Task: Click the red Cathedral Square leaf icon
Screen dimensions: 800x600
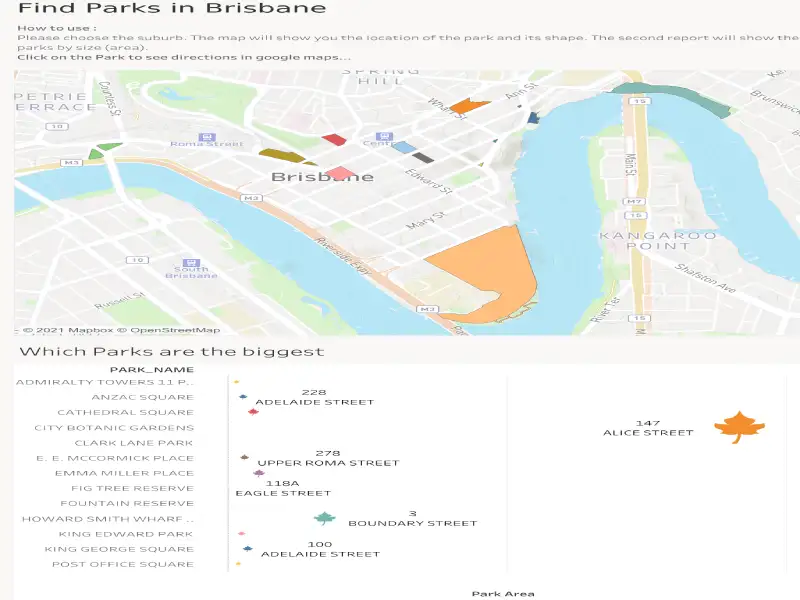Action: click(x=253, y=411)
